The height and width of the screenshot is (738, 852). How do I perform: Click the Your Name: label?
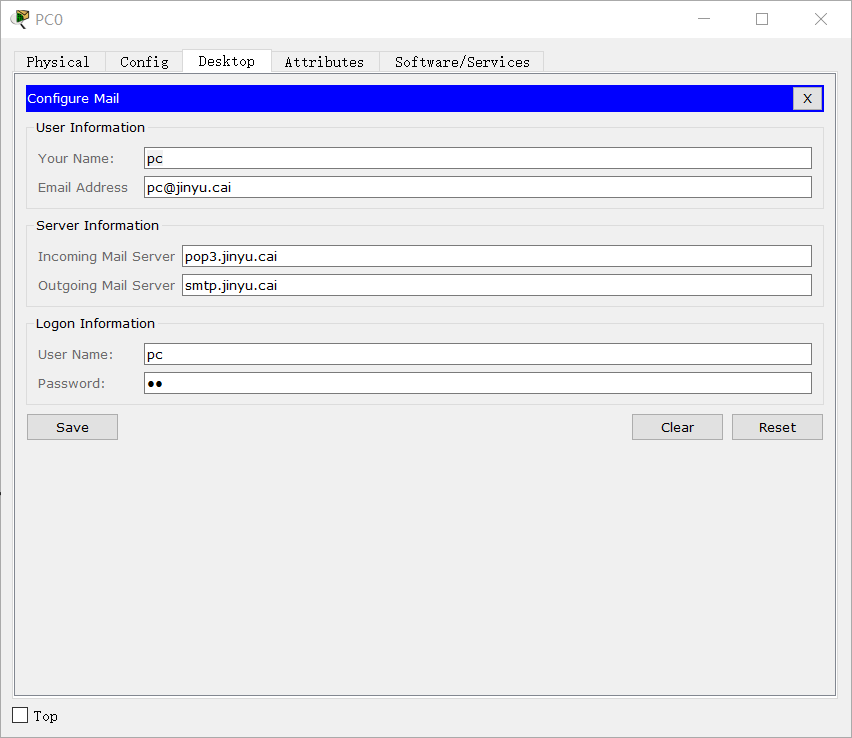click(x=76, y=159)
